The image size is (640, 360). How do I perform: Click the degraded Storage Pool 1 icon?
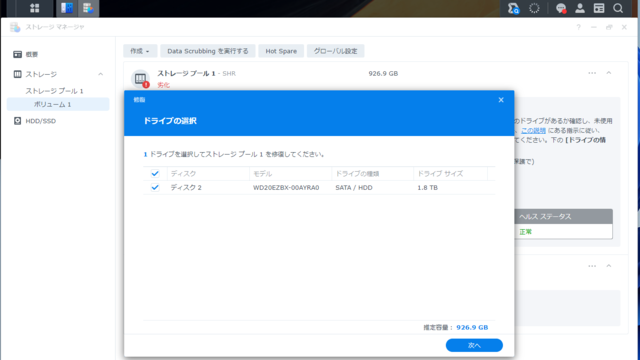click(x=140, y=78)
